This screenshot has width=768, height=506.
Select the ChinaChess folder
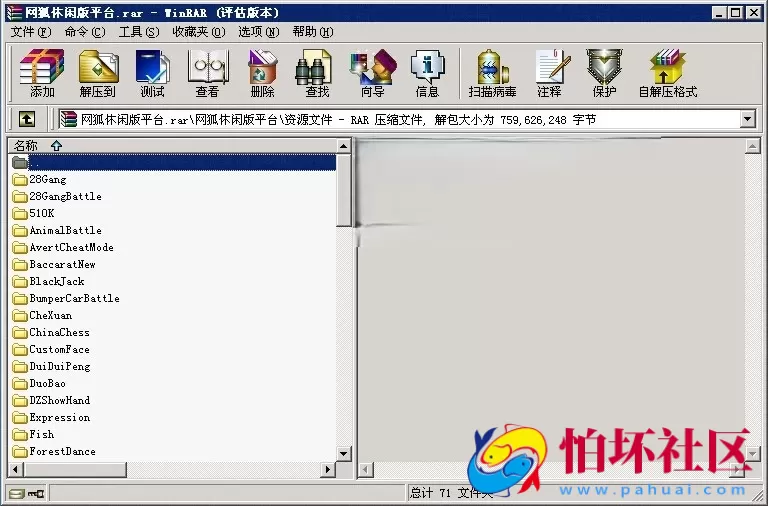(x=51, y=332)
